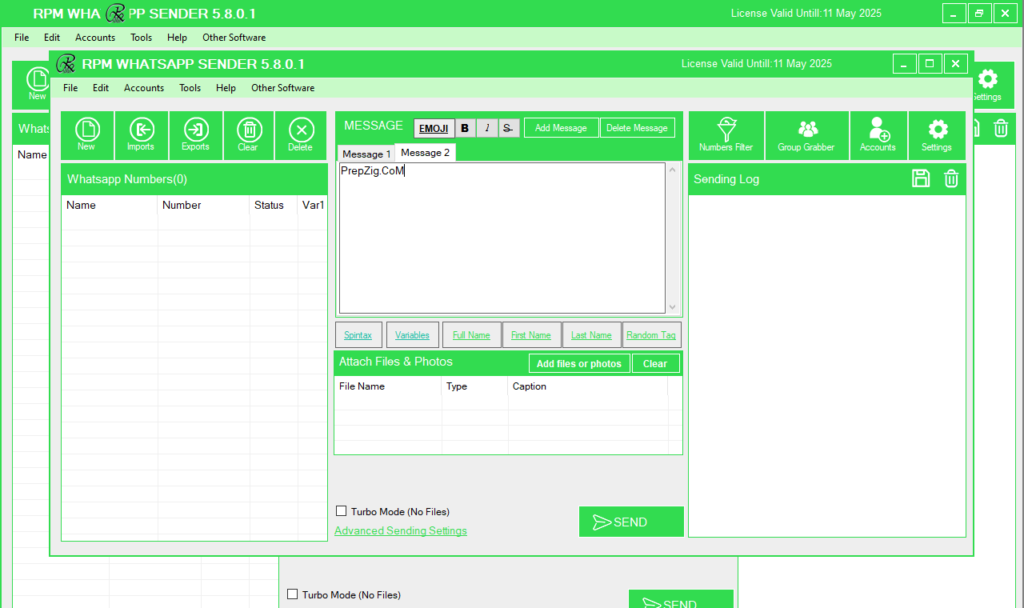
Task: Open Accounts menu in front window
Action: 144,88
